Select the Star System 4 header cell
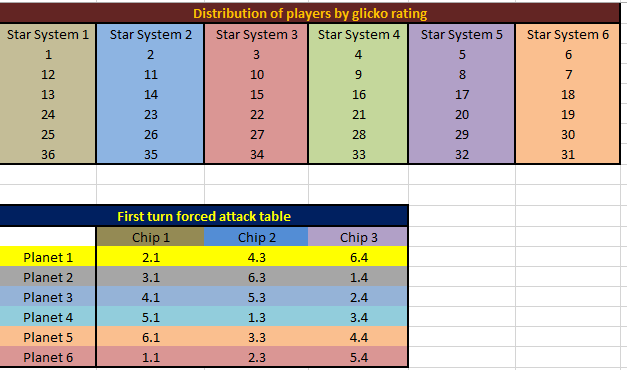This screenshot has width=627, height=370. [358, 34]
